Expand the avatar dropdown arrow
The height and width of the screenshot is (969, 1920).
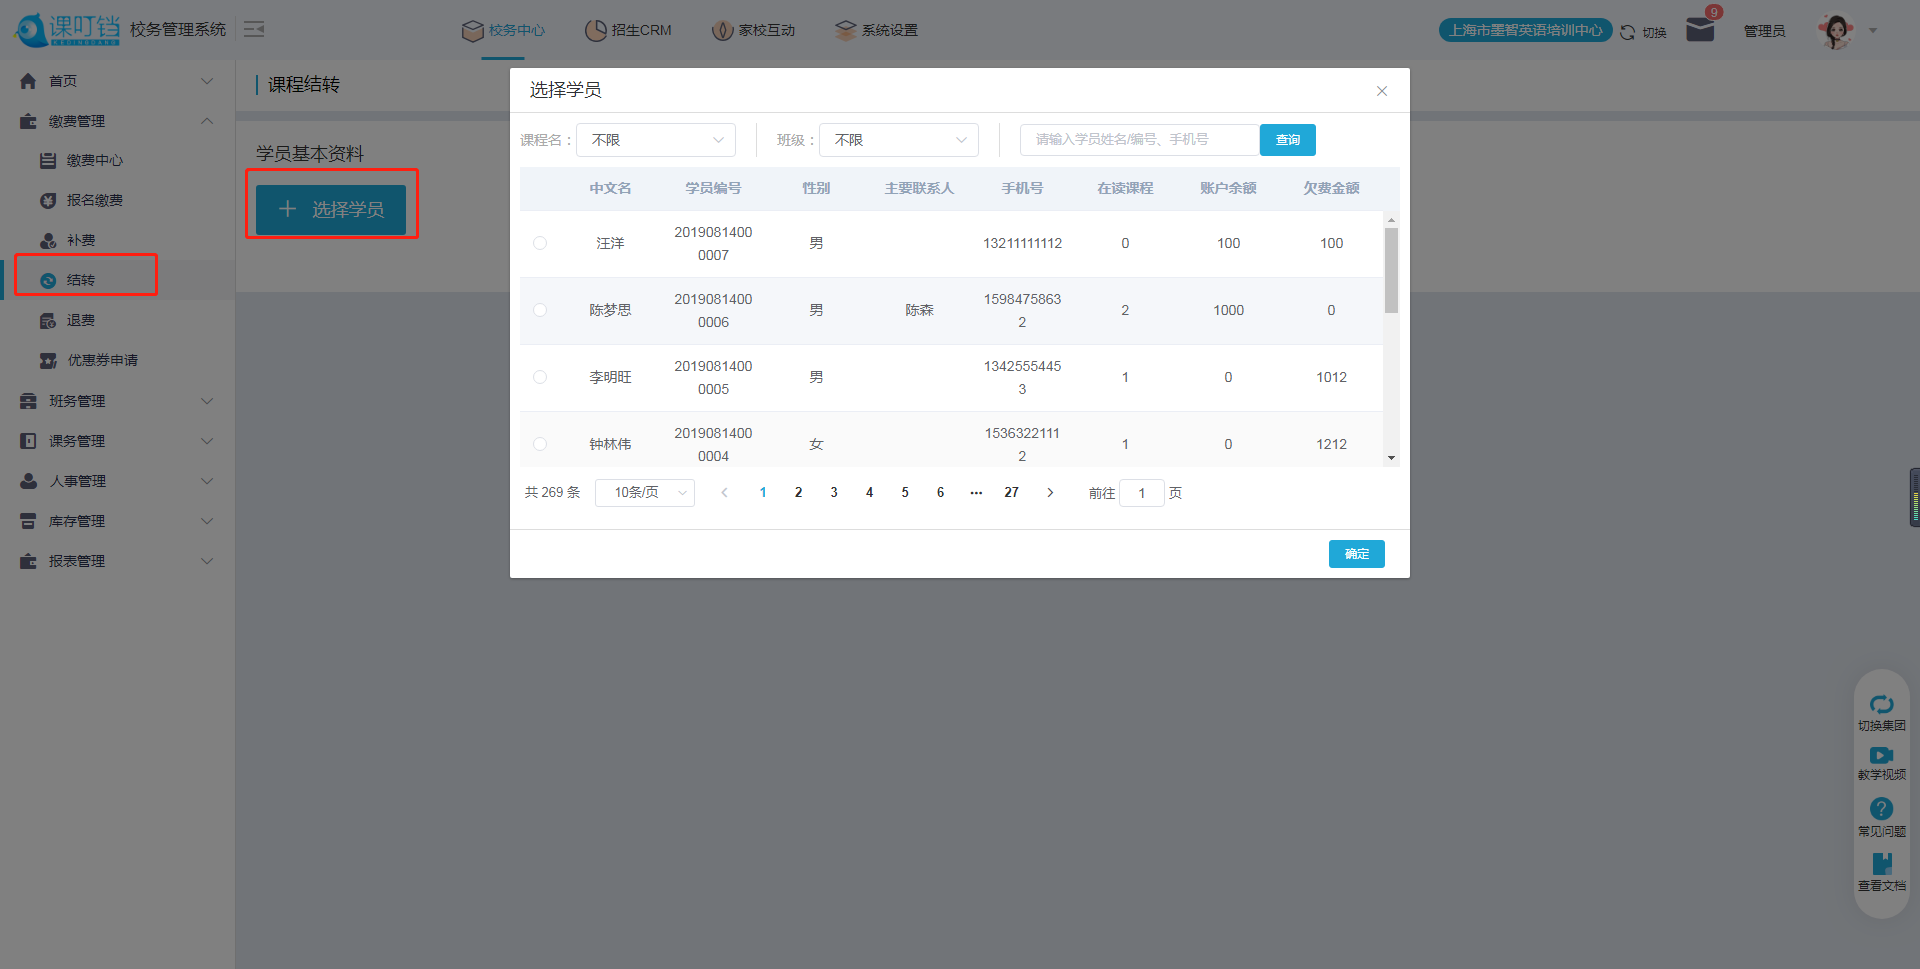[1873, 31]
